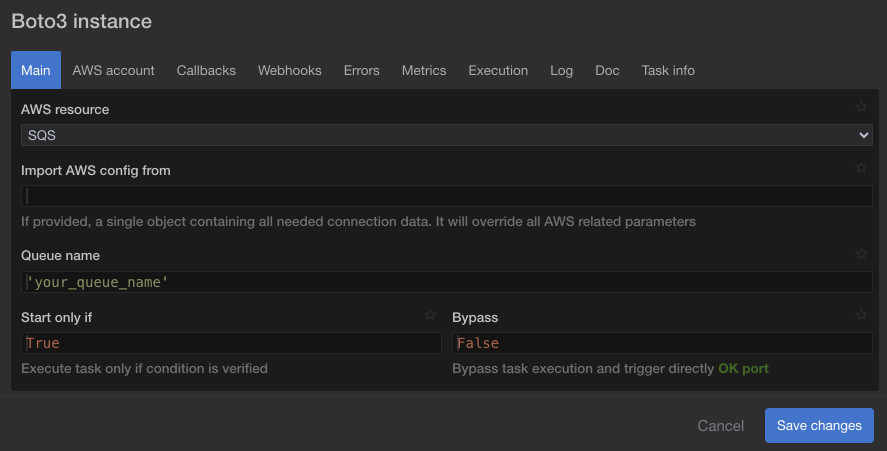887x451 pixels.
Task: Switch to the Execution tab
Action: pos(498,70)
